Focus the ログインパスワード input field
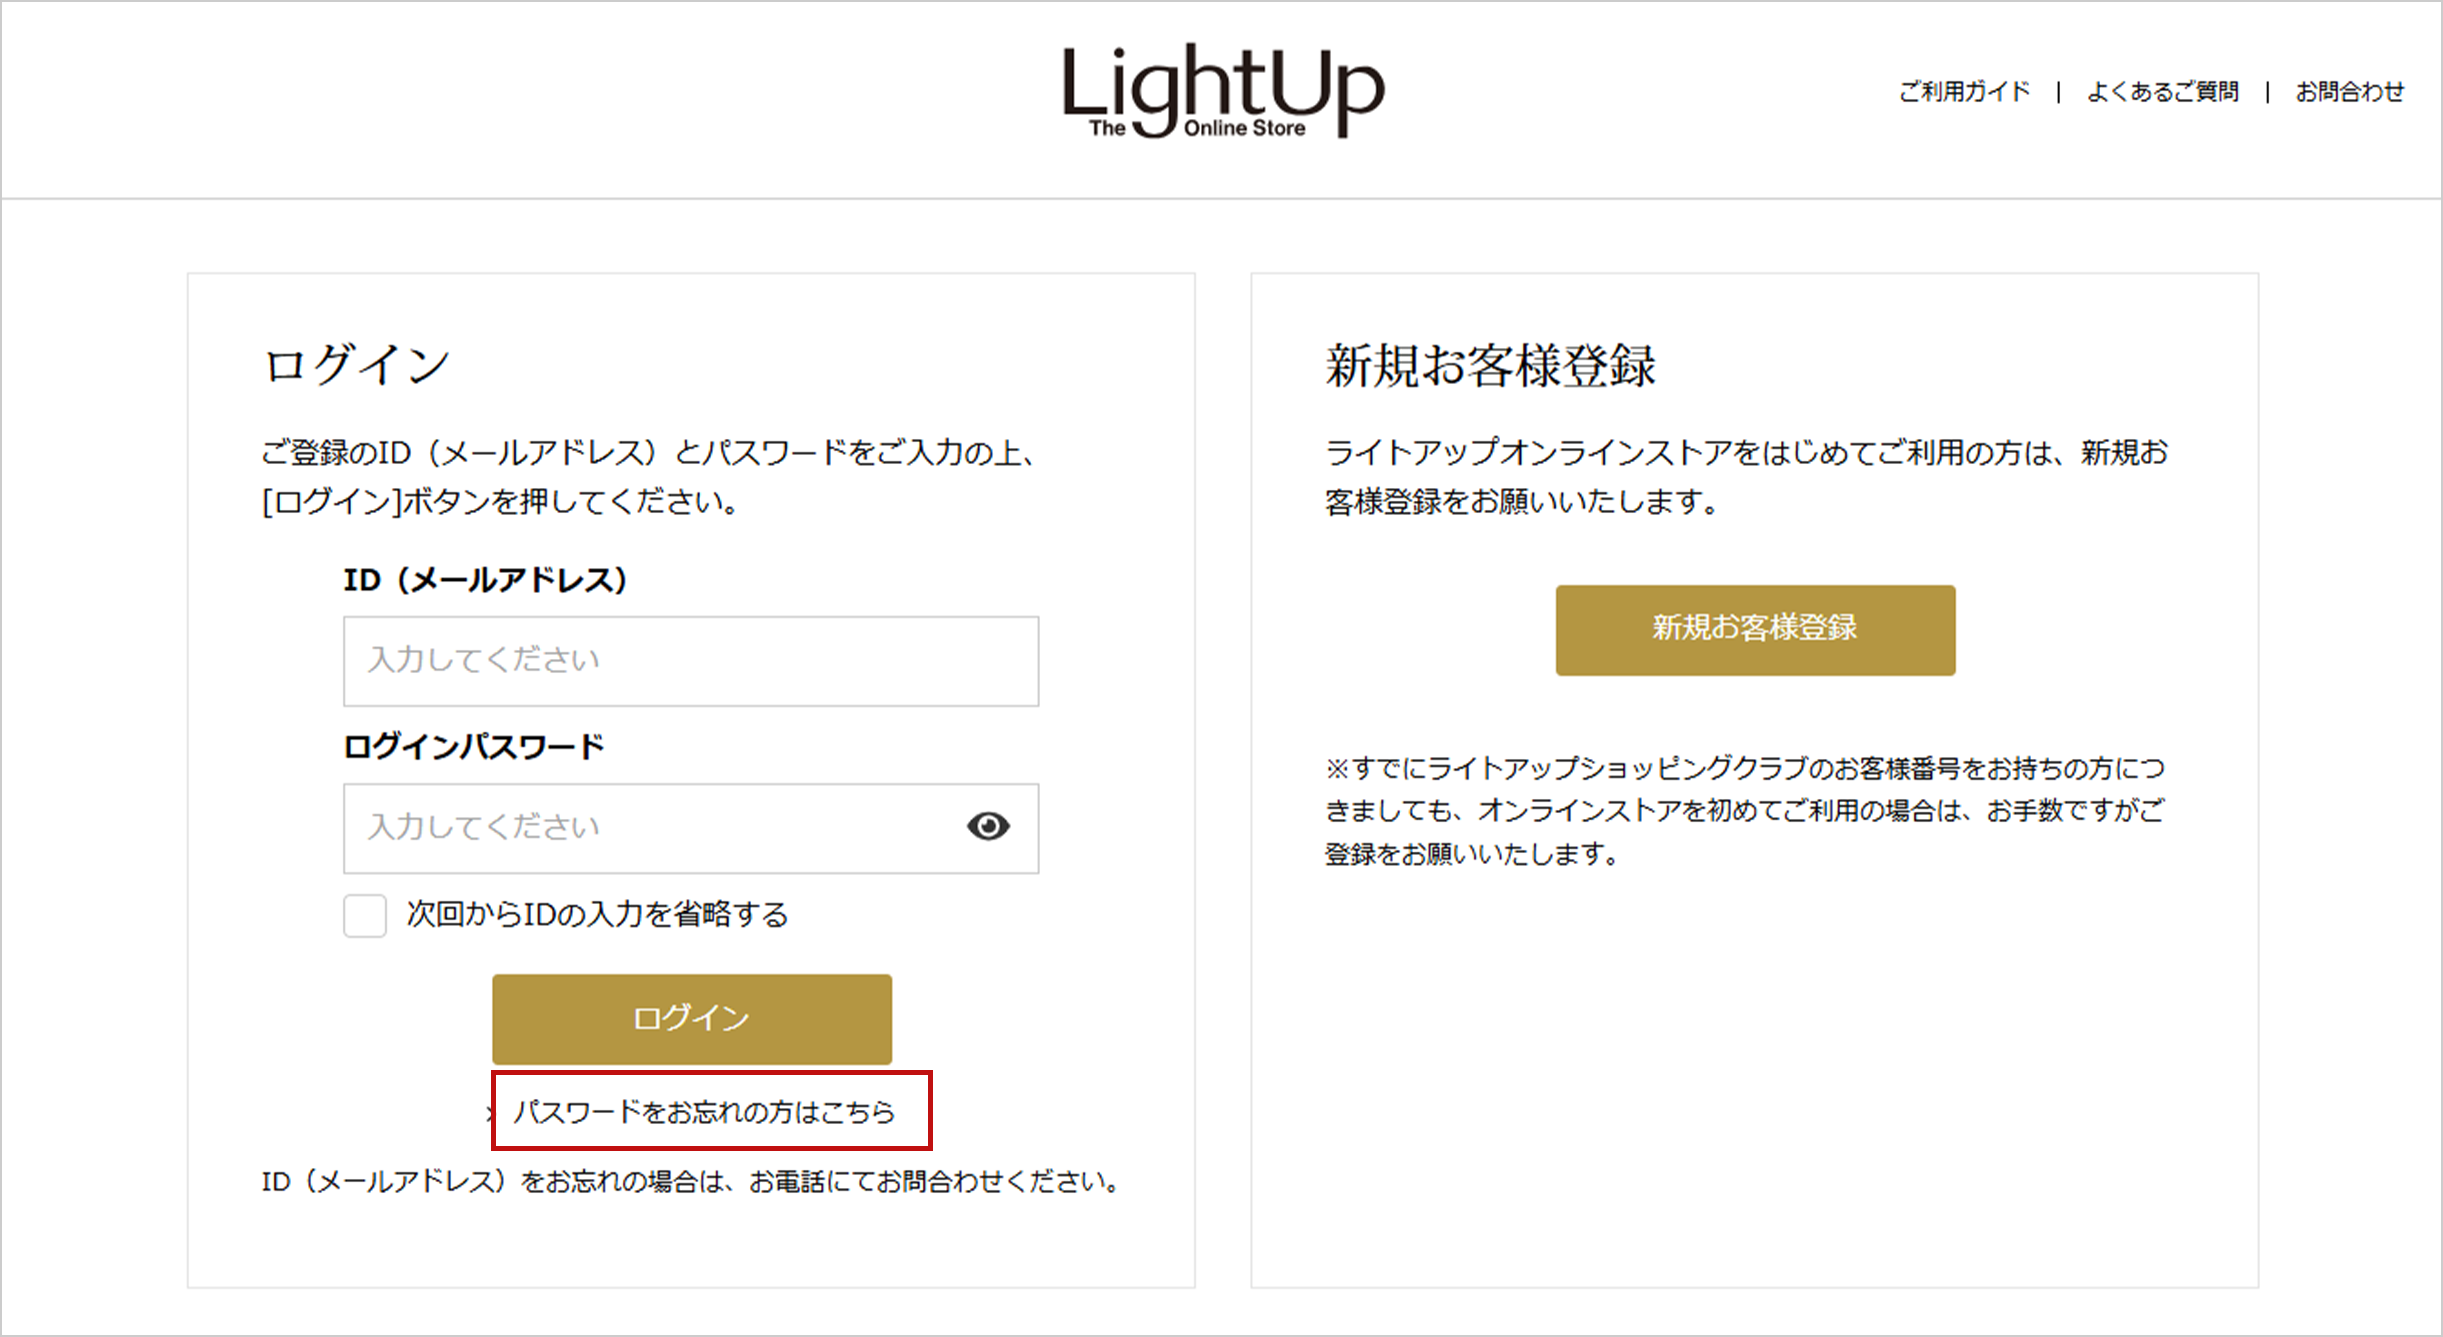This screenshot has width=2443, height=1337. 691,828
